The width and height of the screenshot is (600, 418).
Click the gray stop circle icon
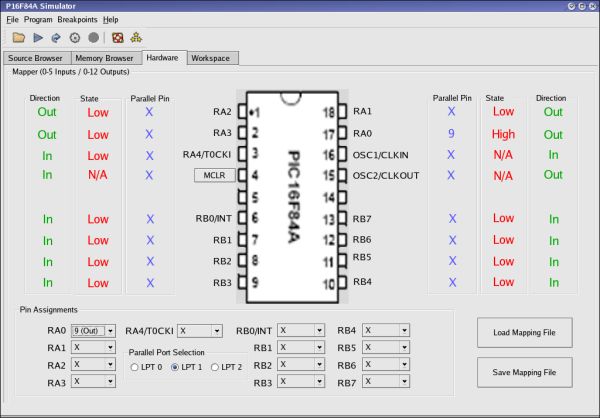point(93,38)
